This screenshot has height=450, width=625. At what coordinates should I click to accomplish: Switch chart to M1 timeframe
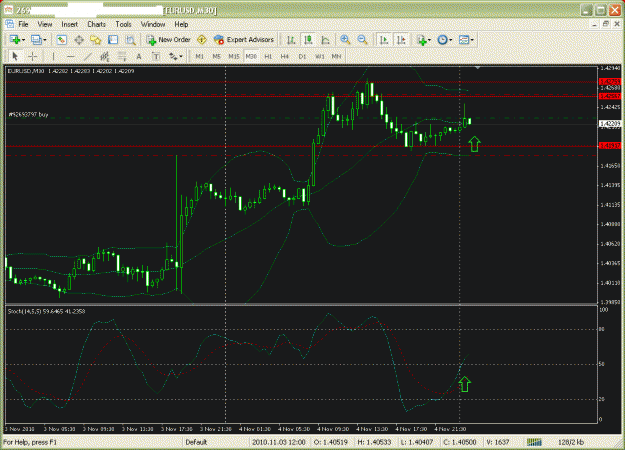pos(199,57)
